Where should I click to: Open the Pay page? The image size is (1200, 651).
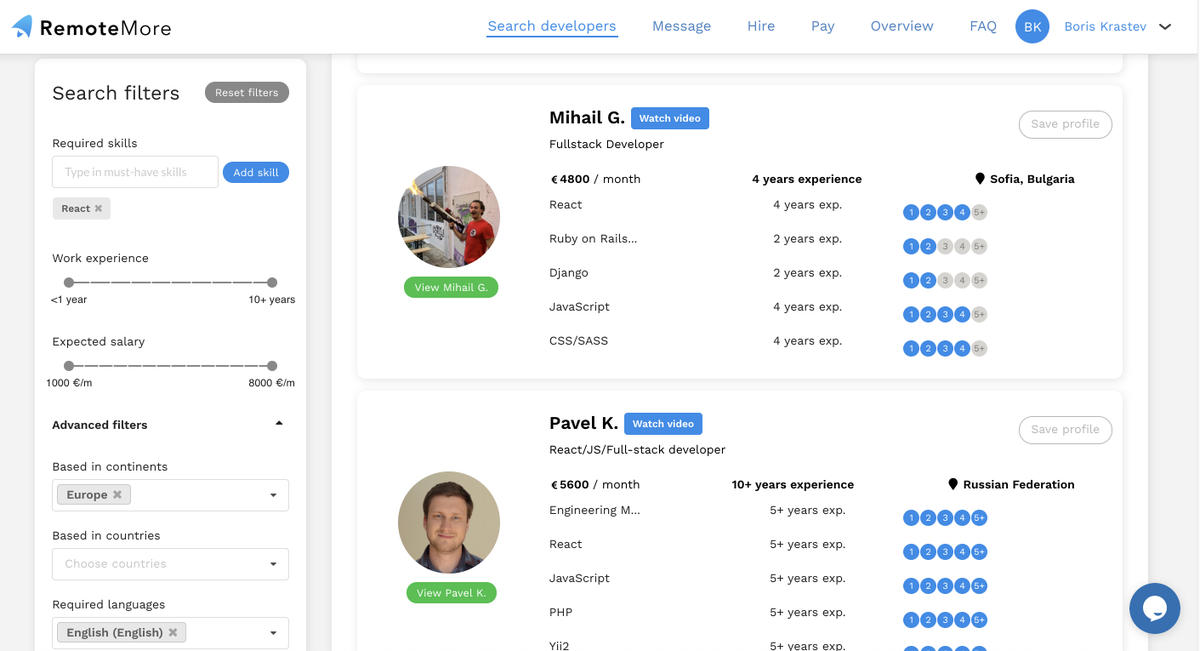[x=823, y=26]
